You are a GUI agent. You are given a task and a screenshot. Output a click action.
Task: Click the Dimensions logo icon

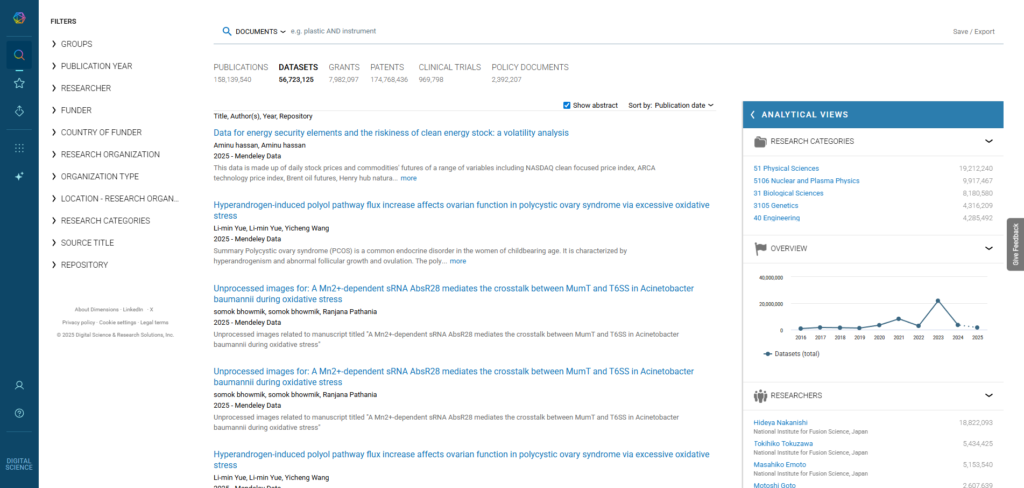[x=19, y=17]
